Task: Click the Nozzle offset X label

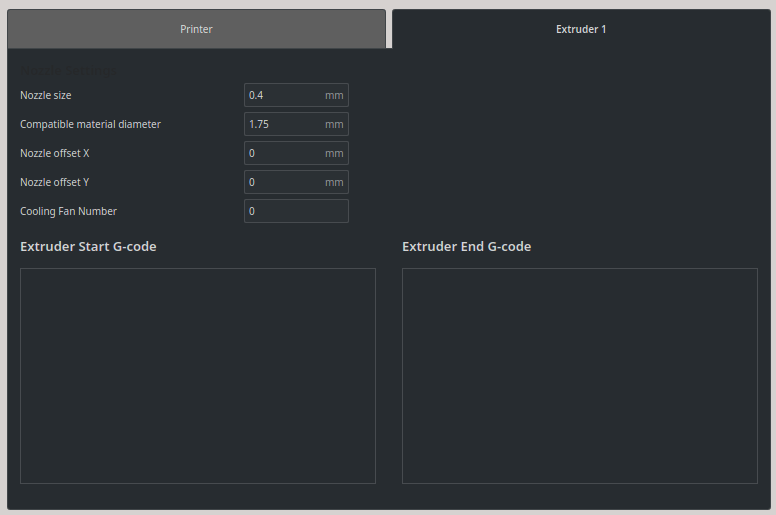Action: pos(54,153)
